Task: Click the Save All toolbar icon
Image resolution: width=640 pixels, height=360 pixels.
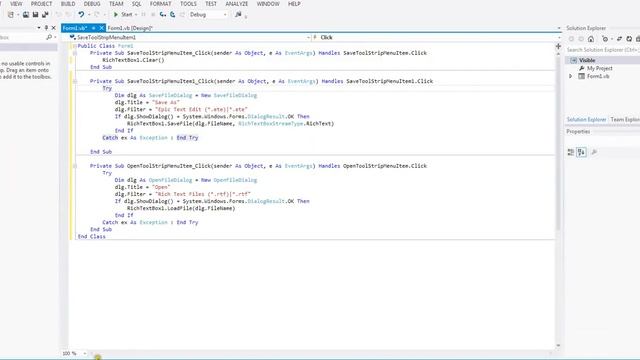Action: [45, 15]
